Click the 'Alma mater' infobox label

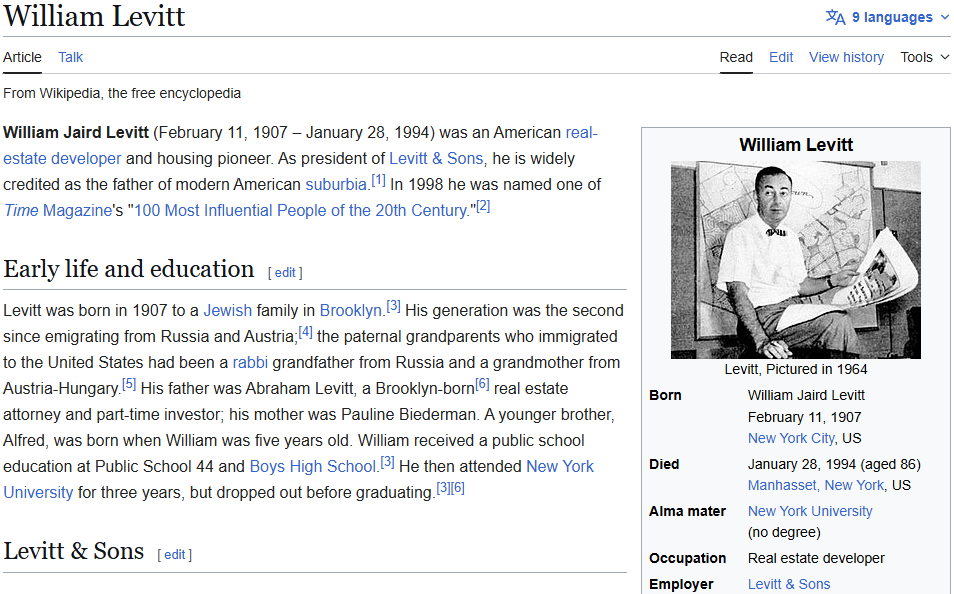[688, 511]
